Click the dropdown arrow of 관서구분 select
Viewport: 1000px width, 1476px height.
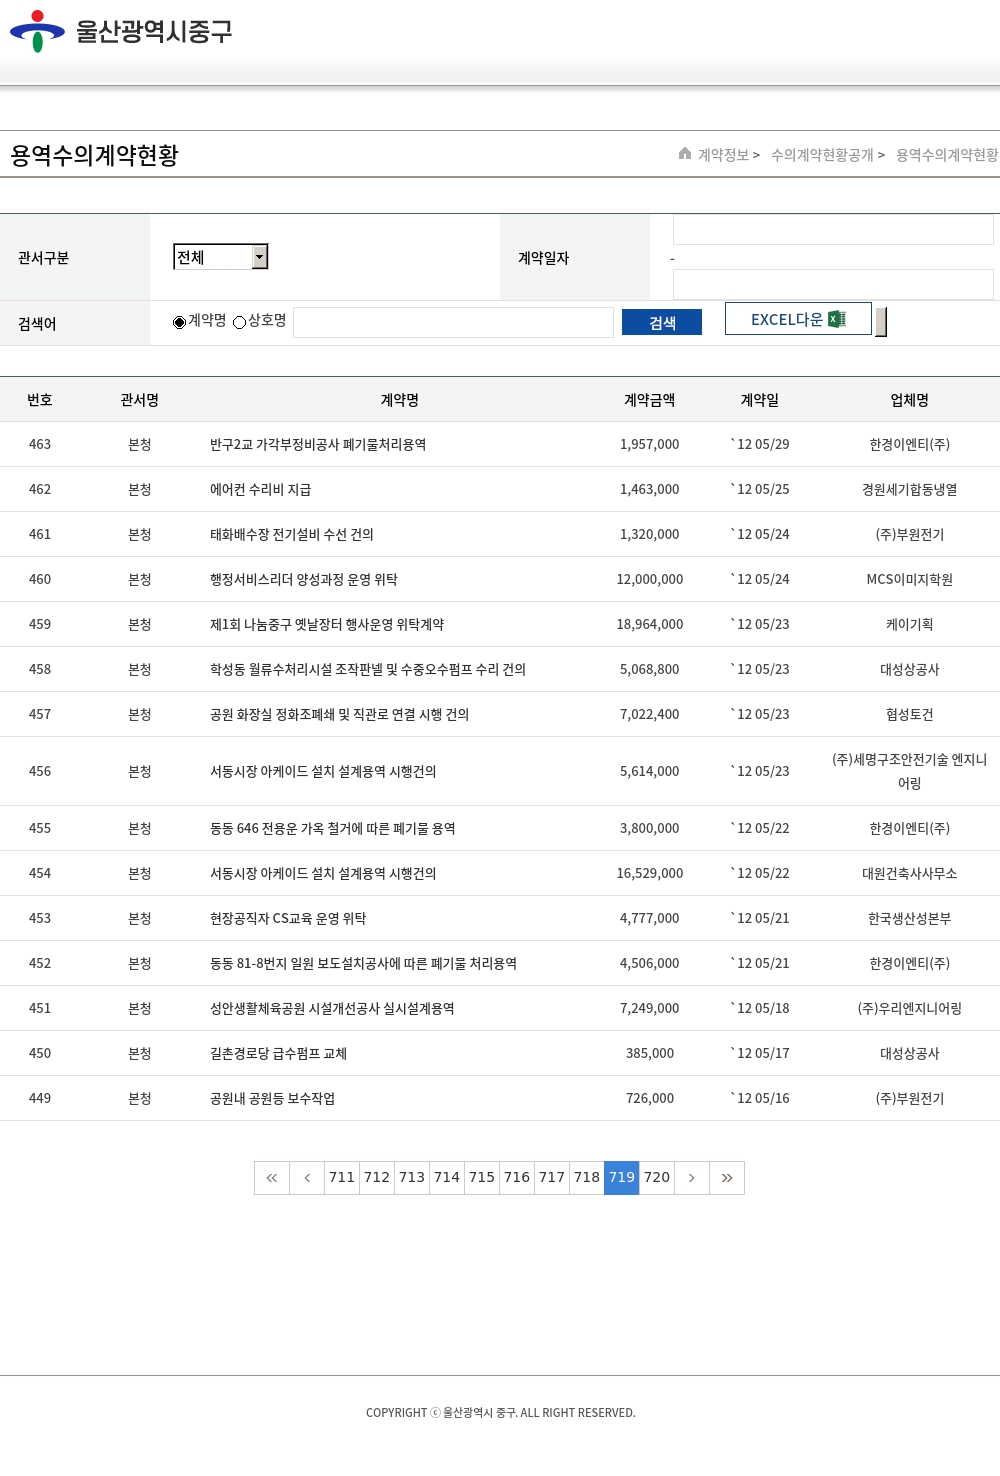pos(259,257)
